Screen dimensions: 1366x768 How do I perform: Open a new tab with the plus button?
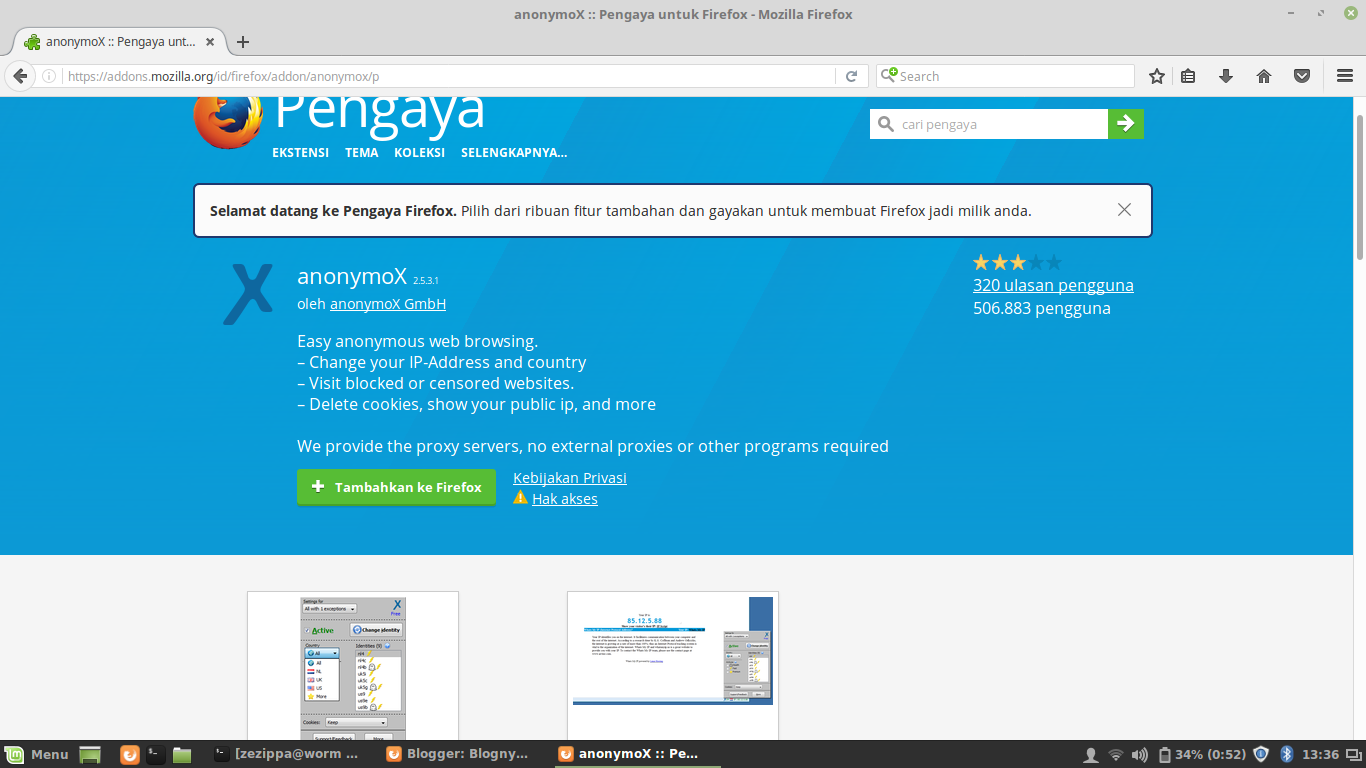coord(242,42)
